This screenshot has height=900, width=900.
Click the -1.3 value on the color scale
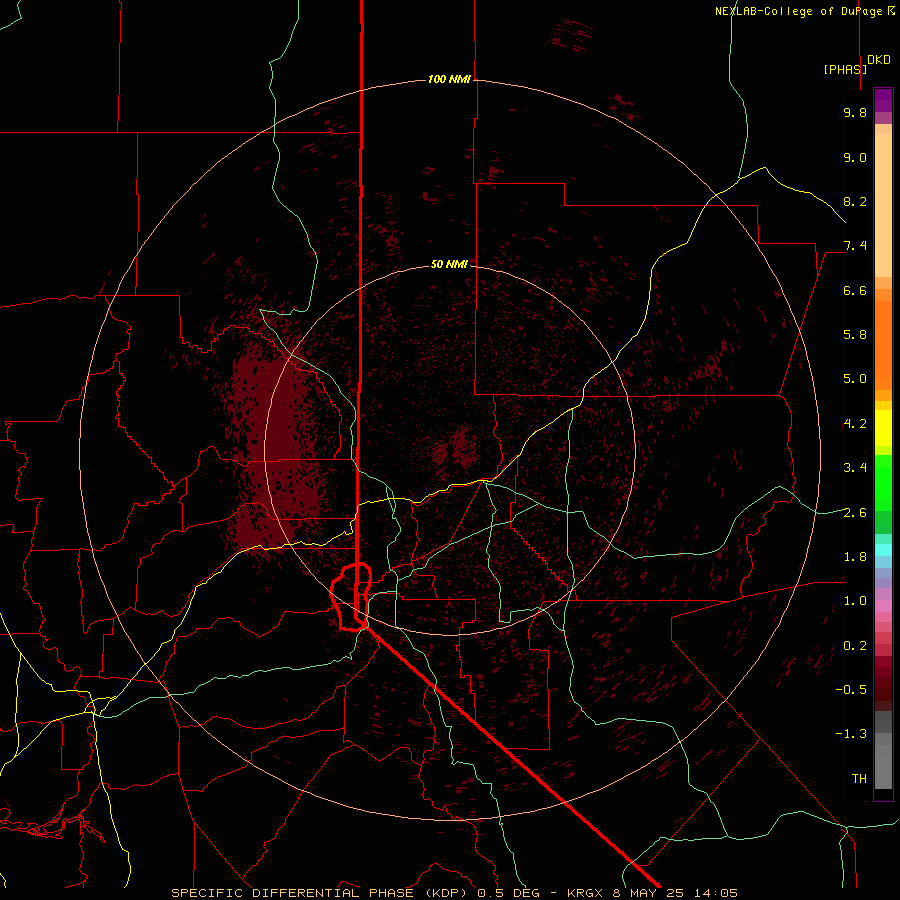[851, 734]
